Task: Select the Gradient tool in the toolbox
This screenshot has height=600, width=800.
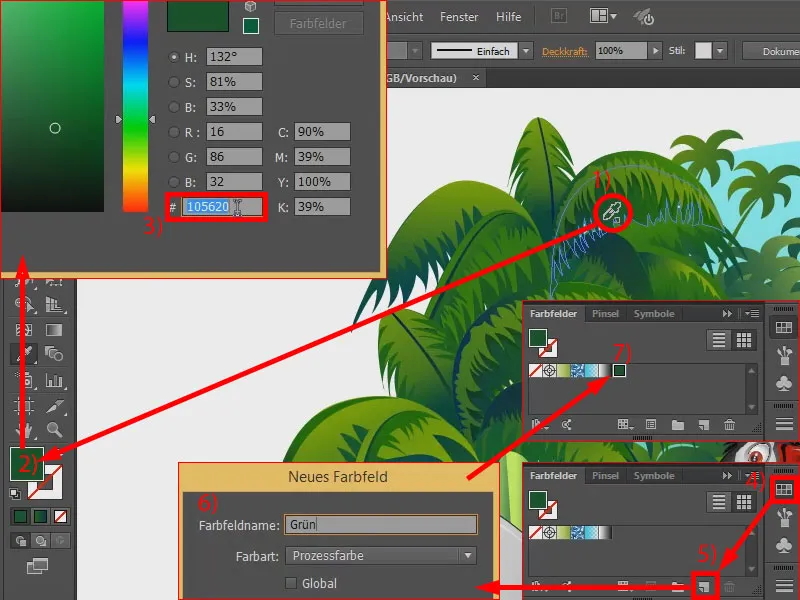Action: pos(54,330)
